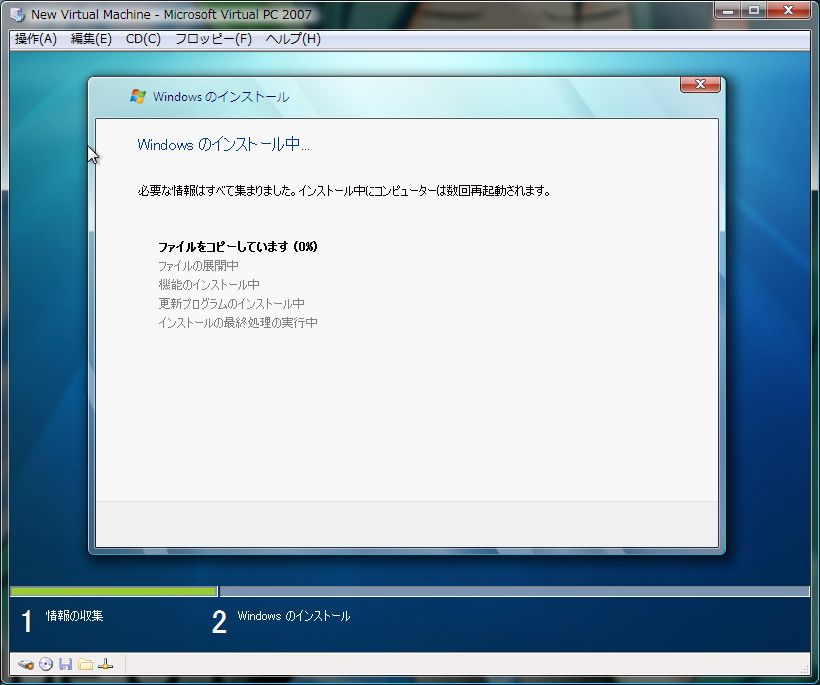Click the hard disk activity icon in status bar
820x685 pixels.
coord(26,665)
